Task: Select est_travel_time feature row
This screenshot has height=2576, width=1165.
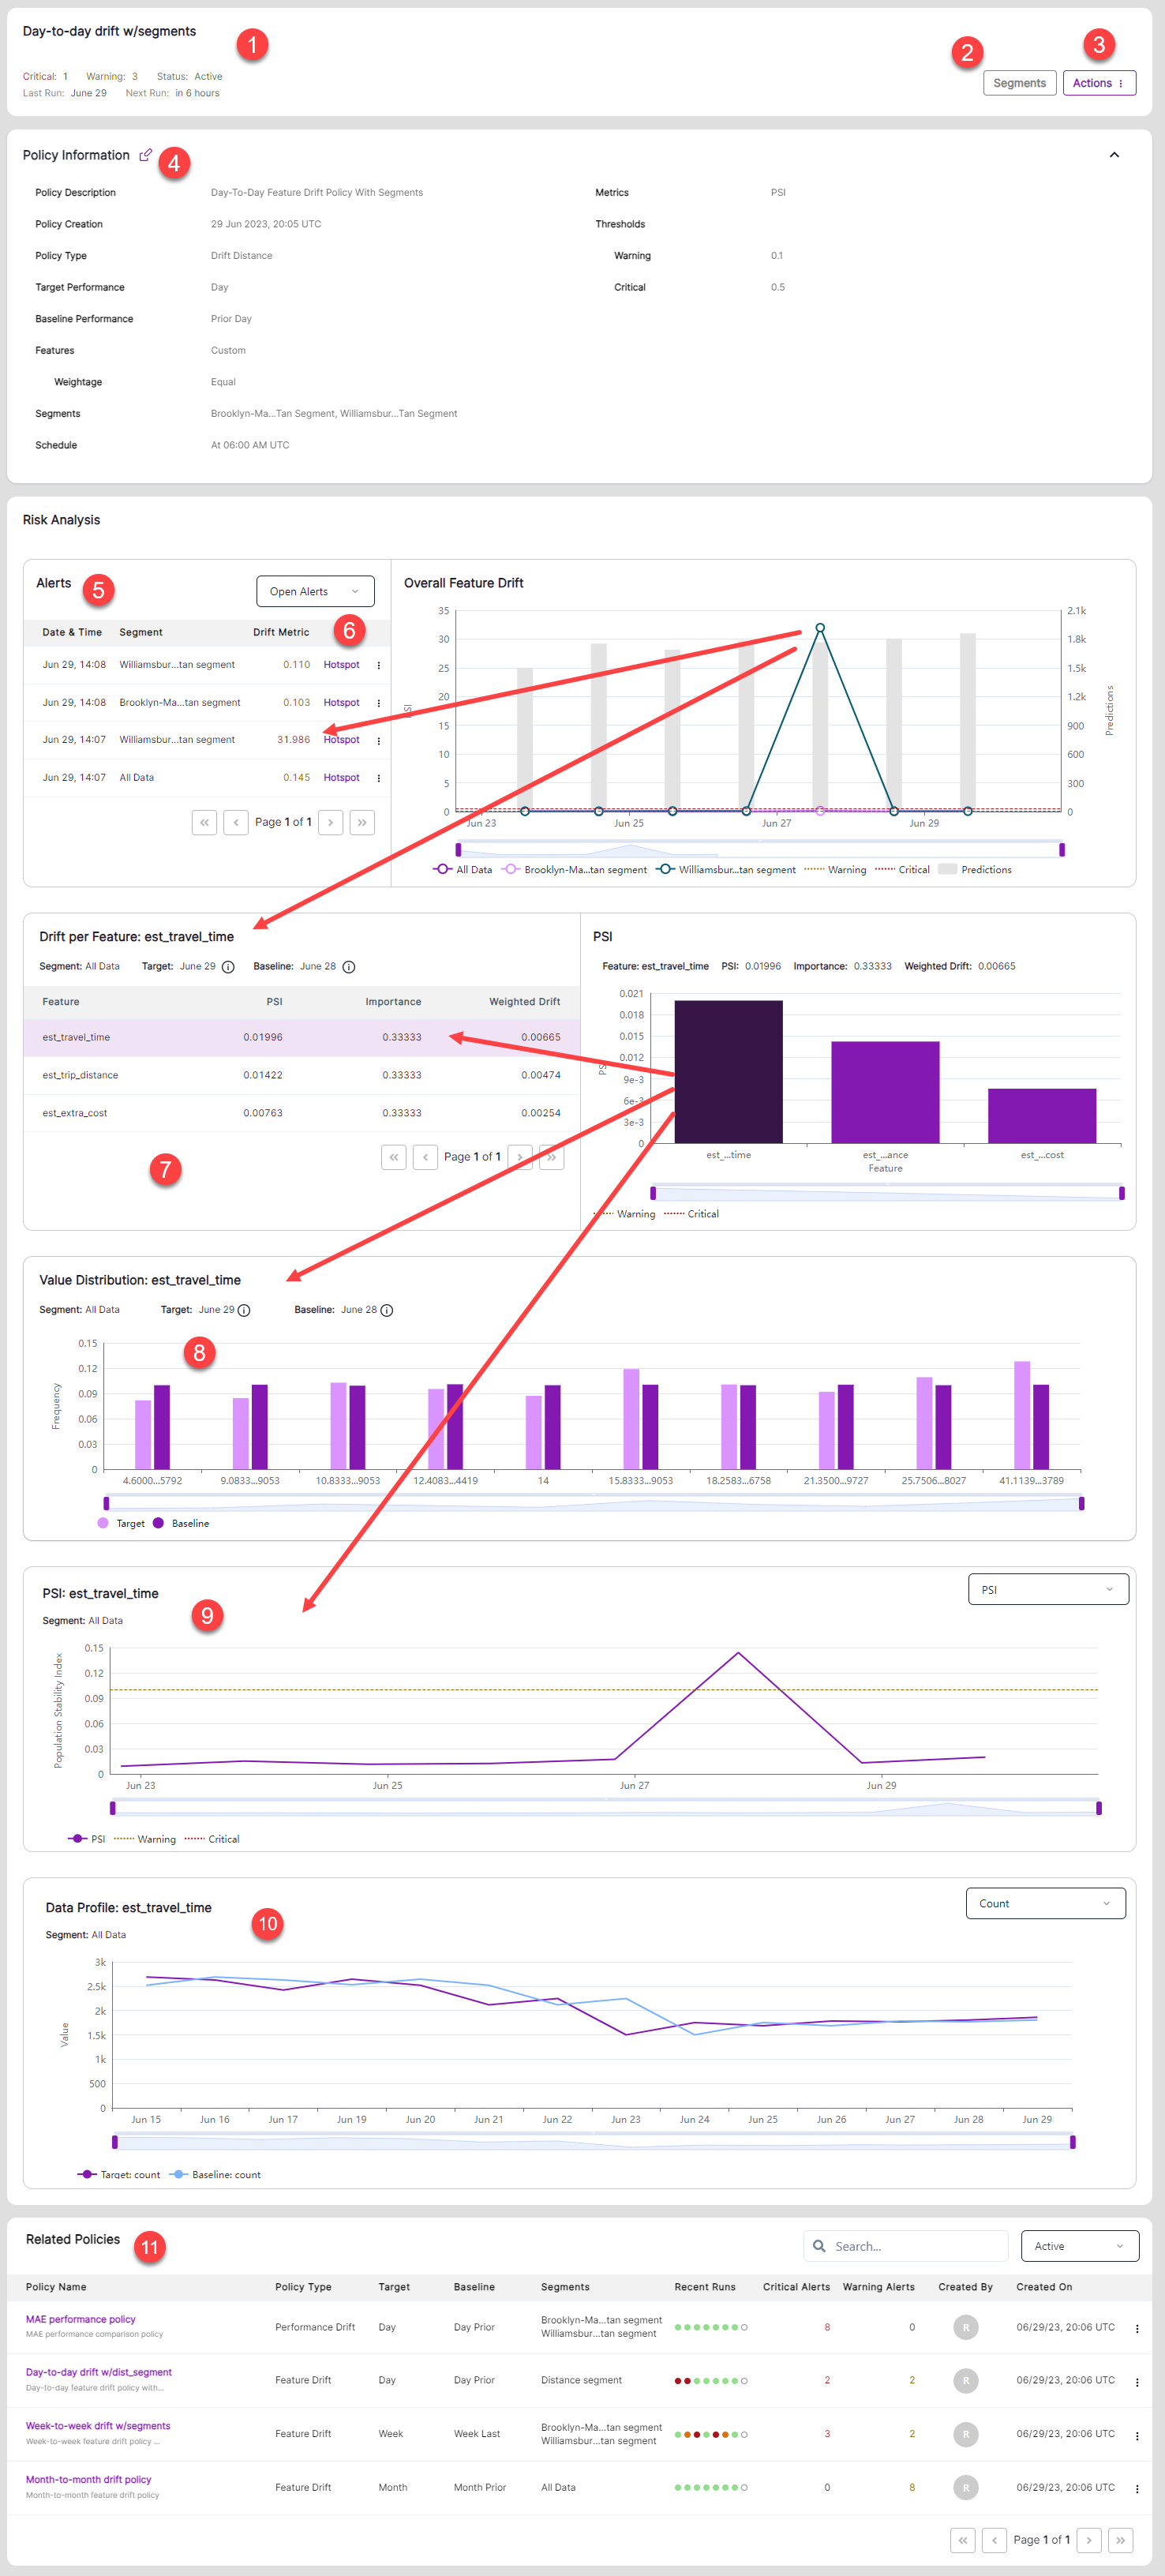Action: pyautogui.click(x=302, y=1038)
